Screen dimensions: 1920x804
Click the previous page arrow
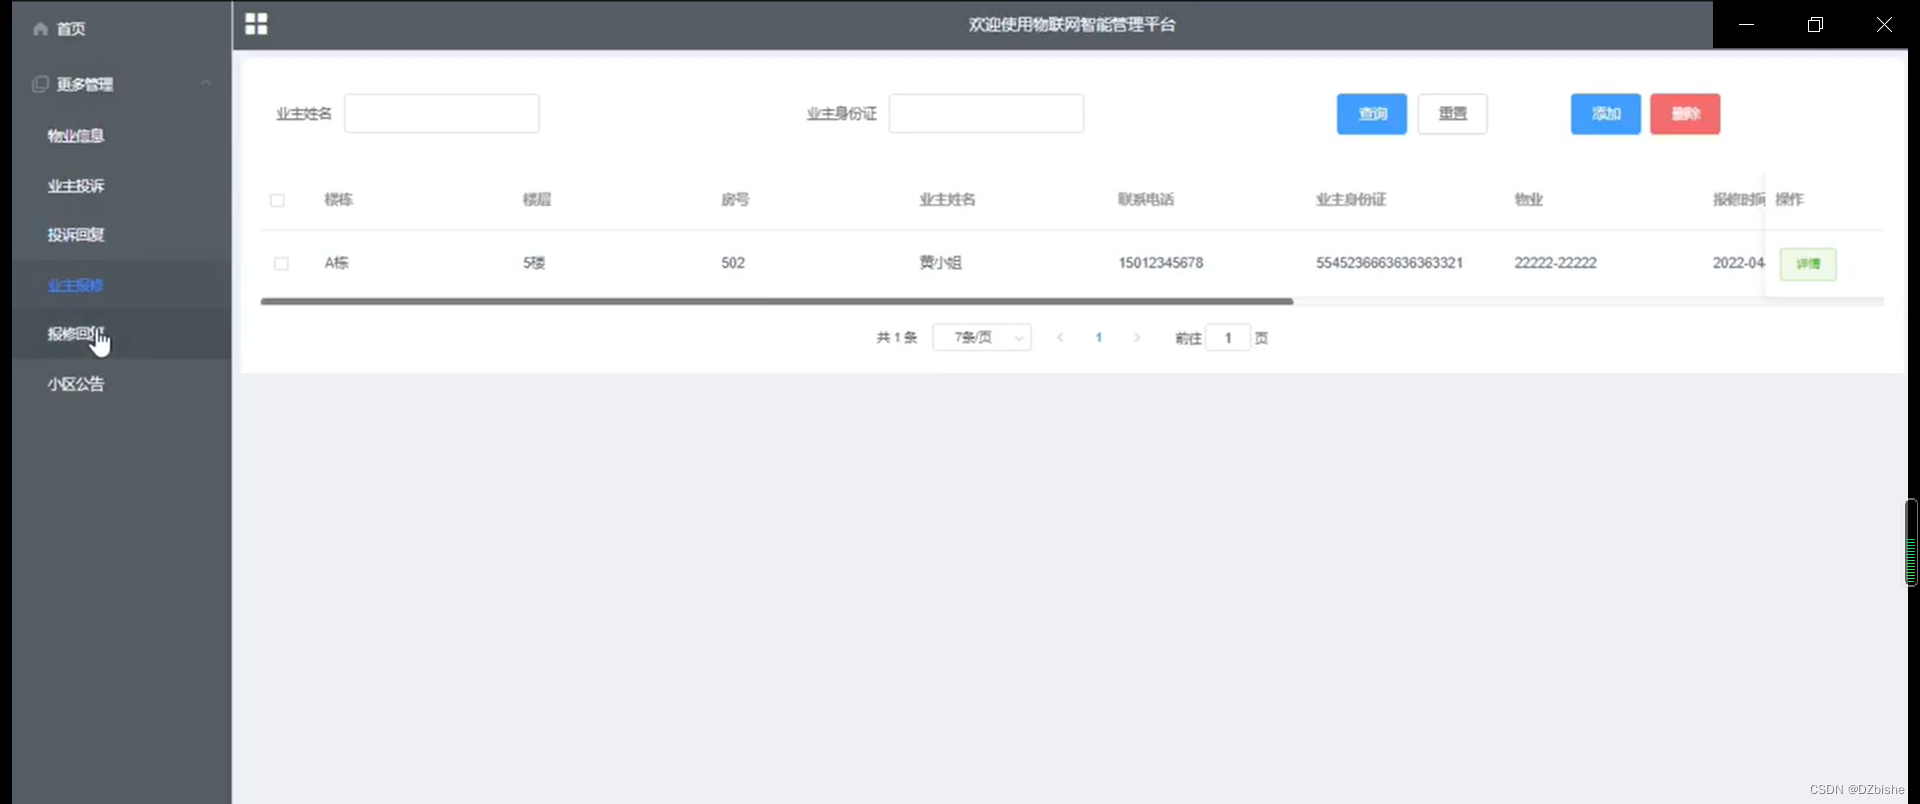1060,338
